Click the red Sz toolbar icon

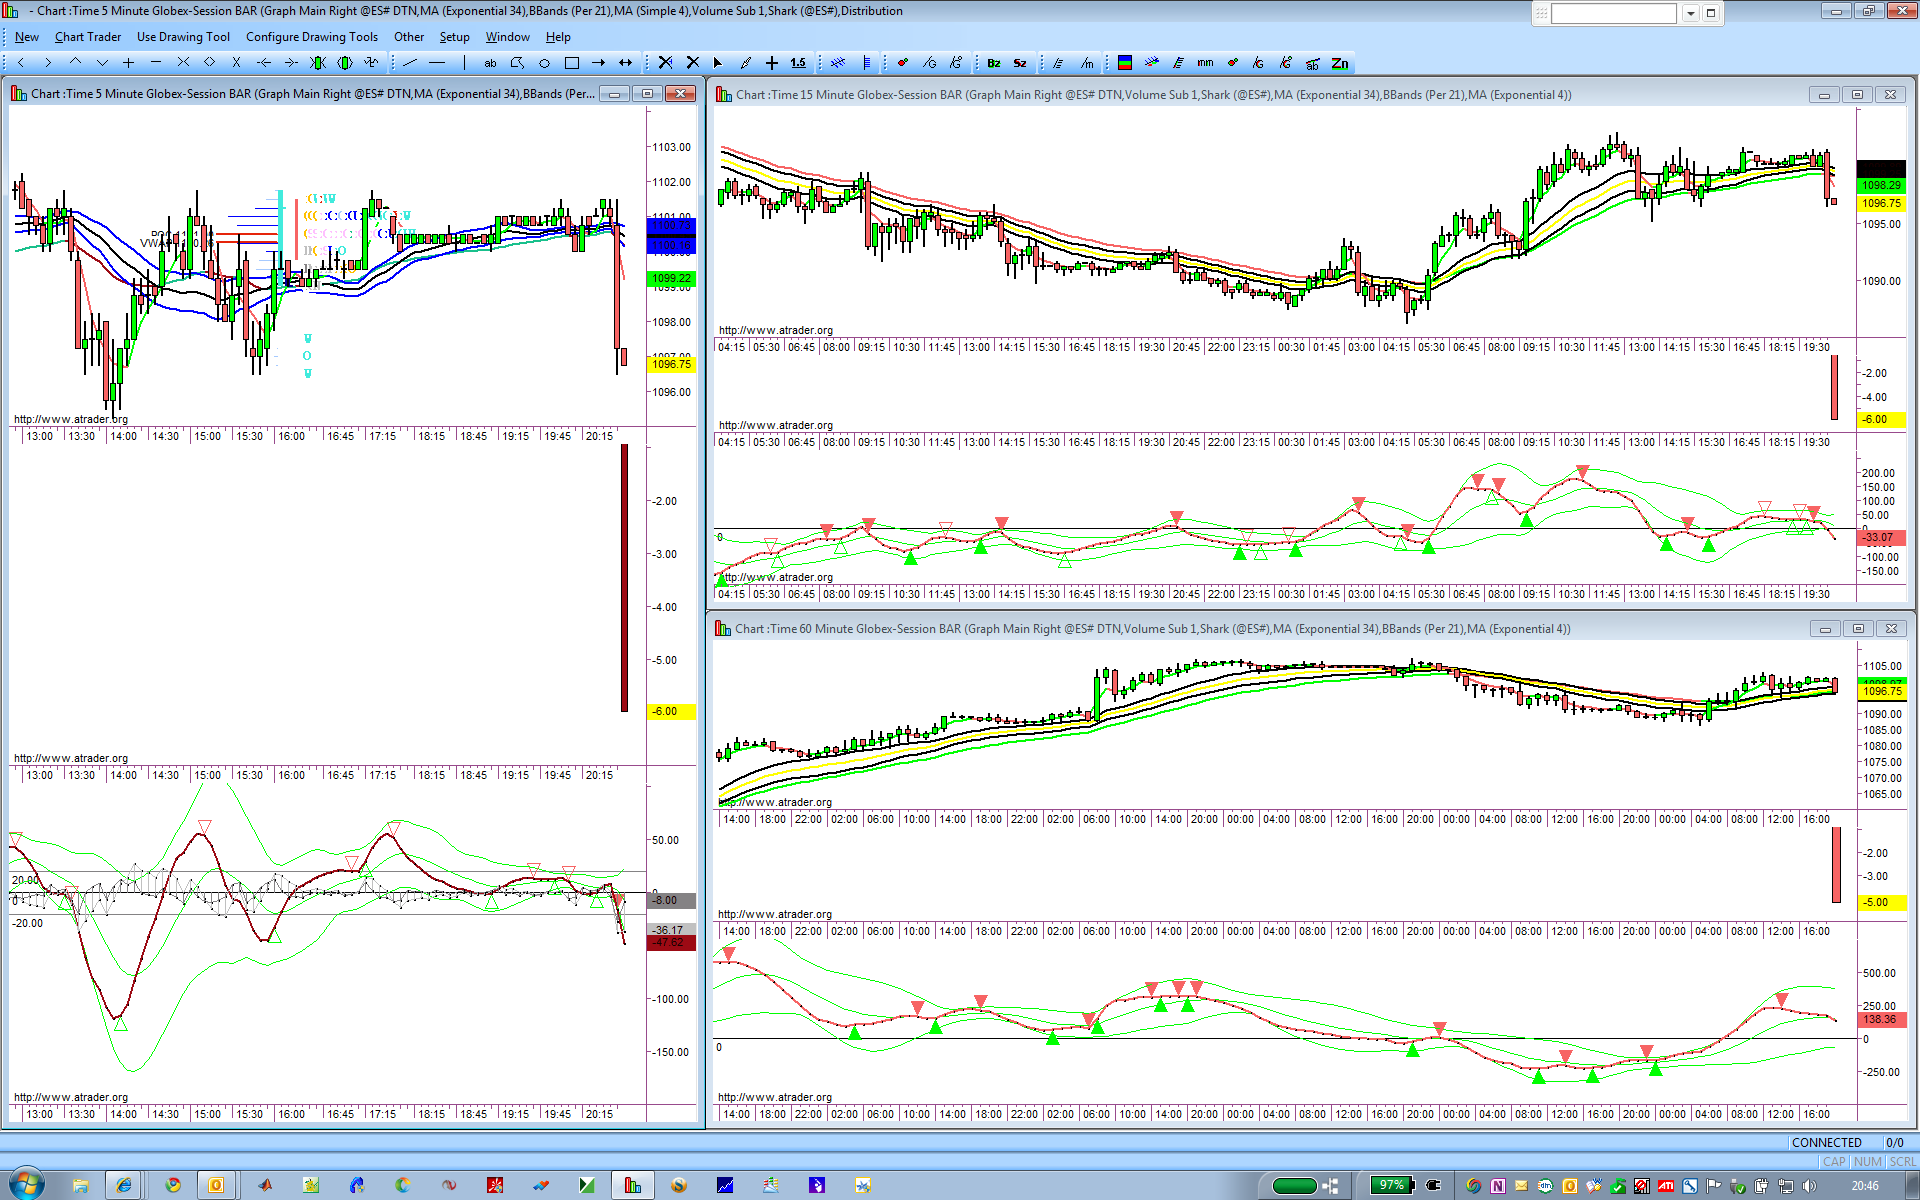point(1020,63)
